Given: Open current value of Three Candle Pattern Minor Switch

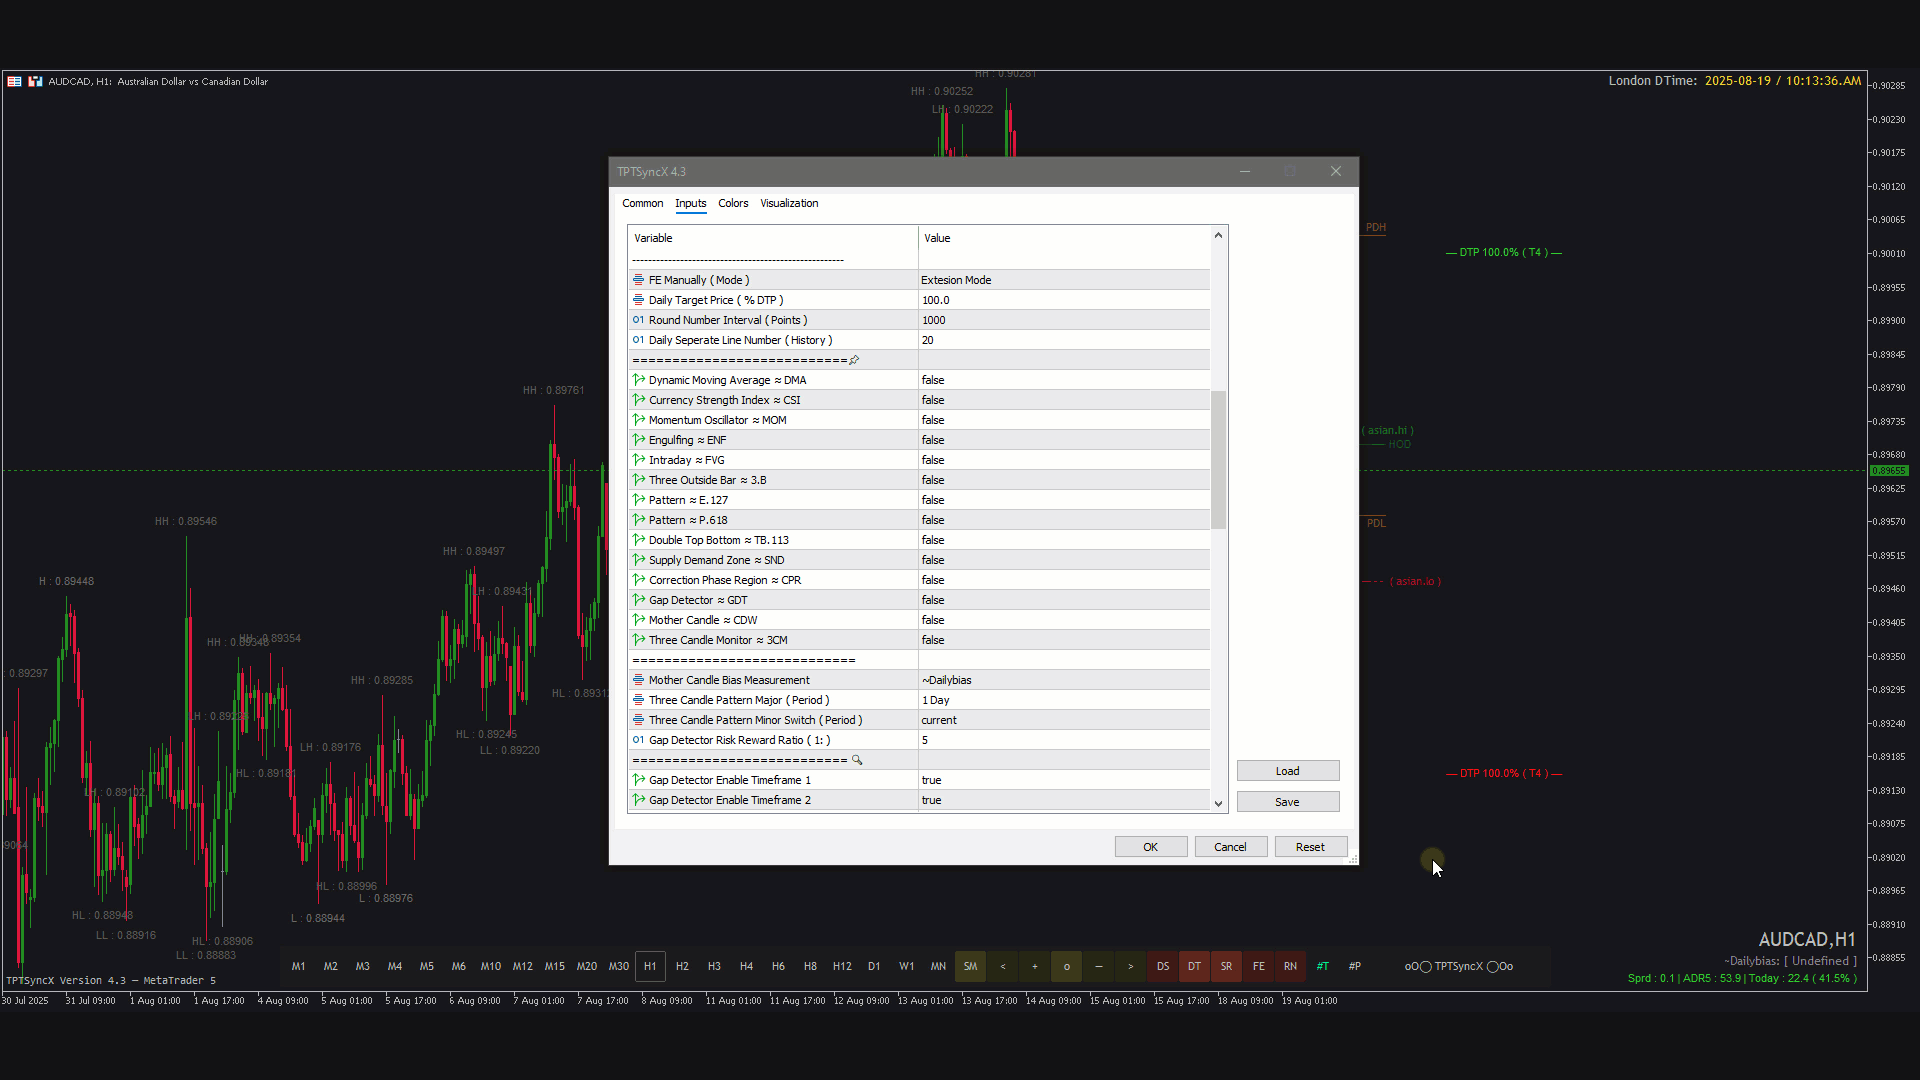Looking at the screenshot, I should click(x=1064, y=720).
